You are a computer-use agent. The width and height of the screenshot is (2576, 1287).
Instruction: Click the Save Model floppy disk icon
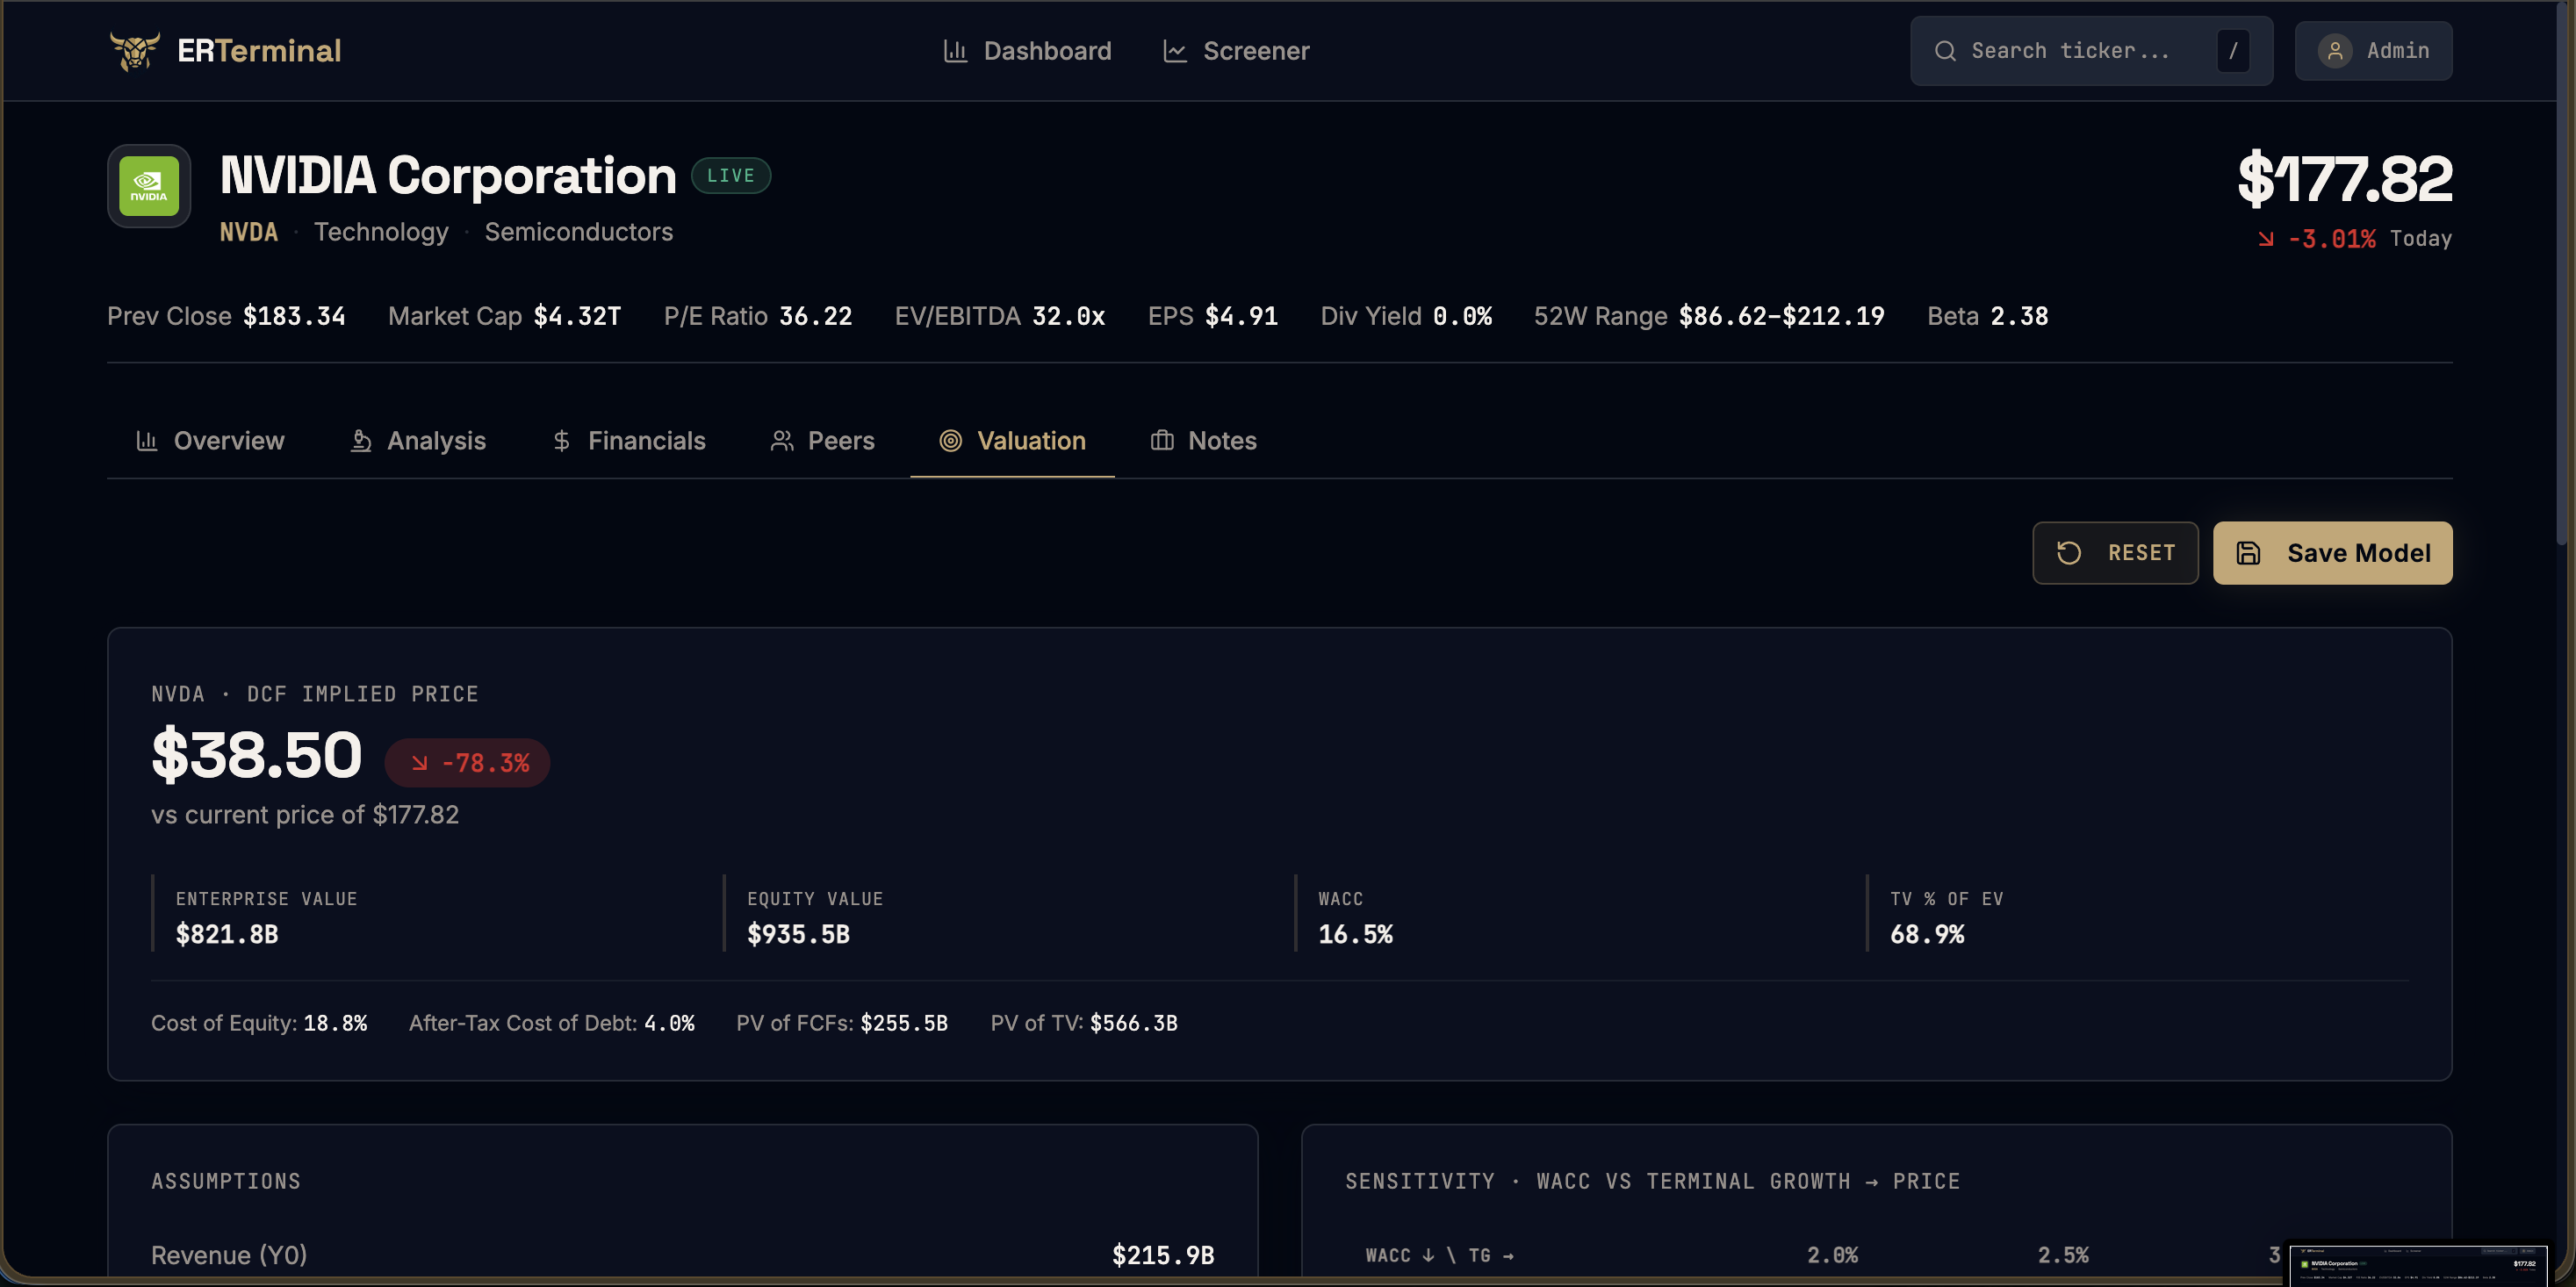point(2248,553)
